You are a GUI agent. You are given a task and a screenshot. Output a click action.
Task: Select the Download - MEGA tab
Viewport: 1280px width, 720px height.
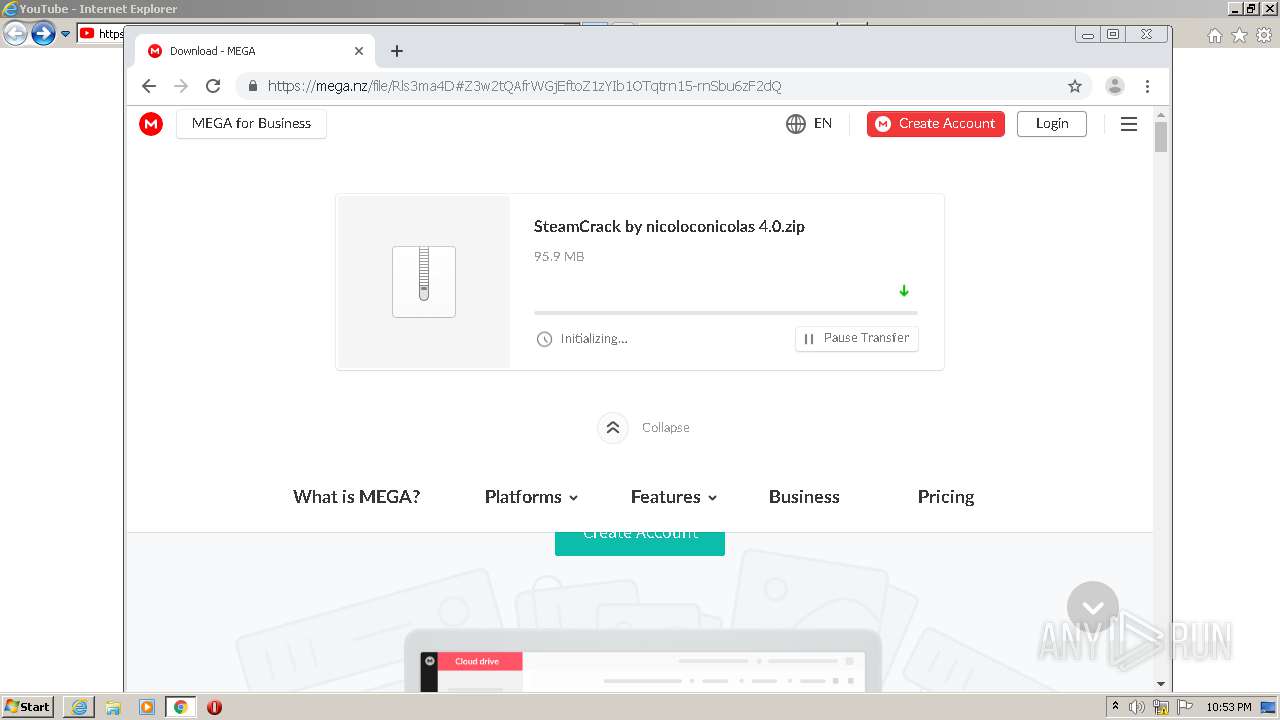(255, 51)
